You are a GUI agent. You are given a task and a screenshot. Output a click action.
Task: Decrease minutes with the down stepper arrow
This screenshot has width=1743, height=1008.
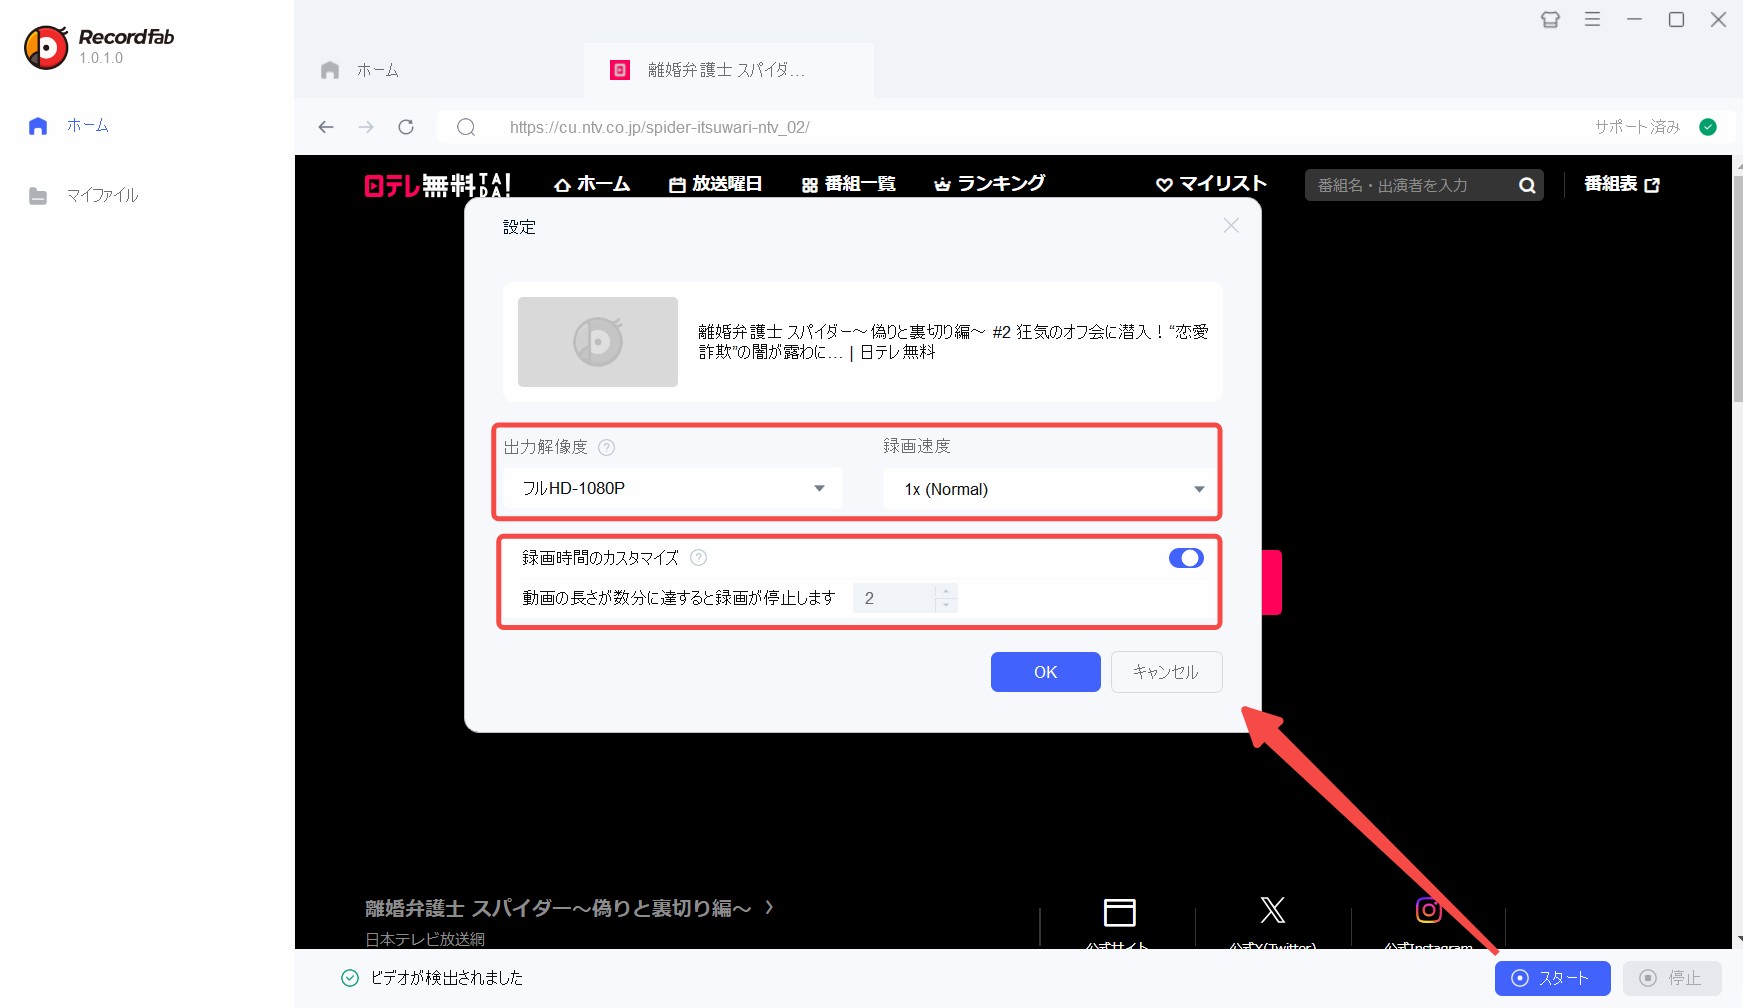point(946,605)
